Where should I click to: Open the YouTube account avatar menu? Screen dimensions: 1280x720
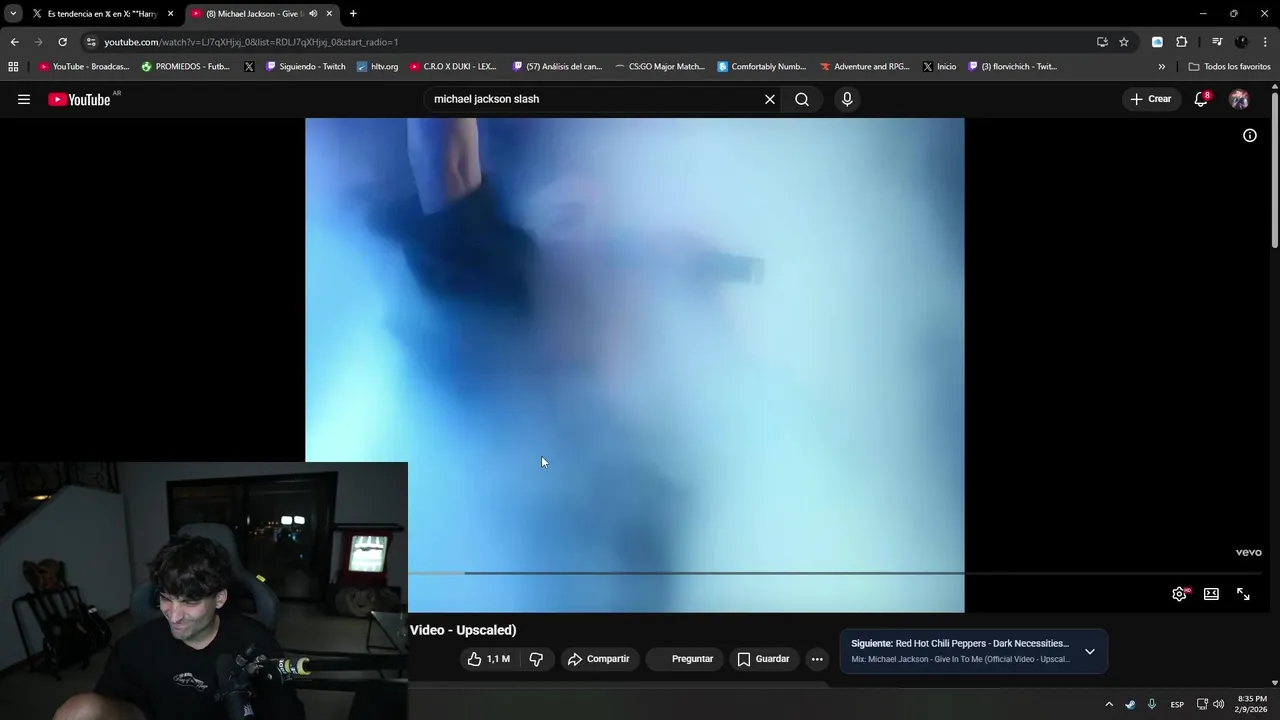point(1239,99)
